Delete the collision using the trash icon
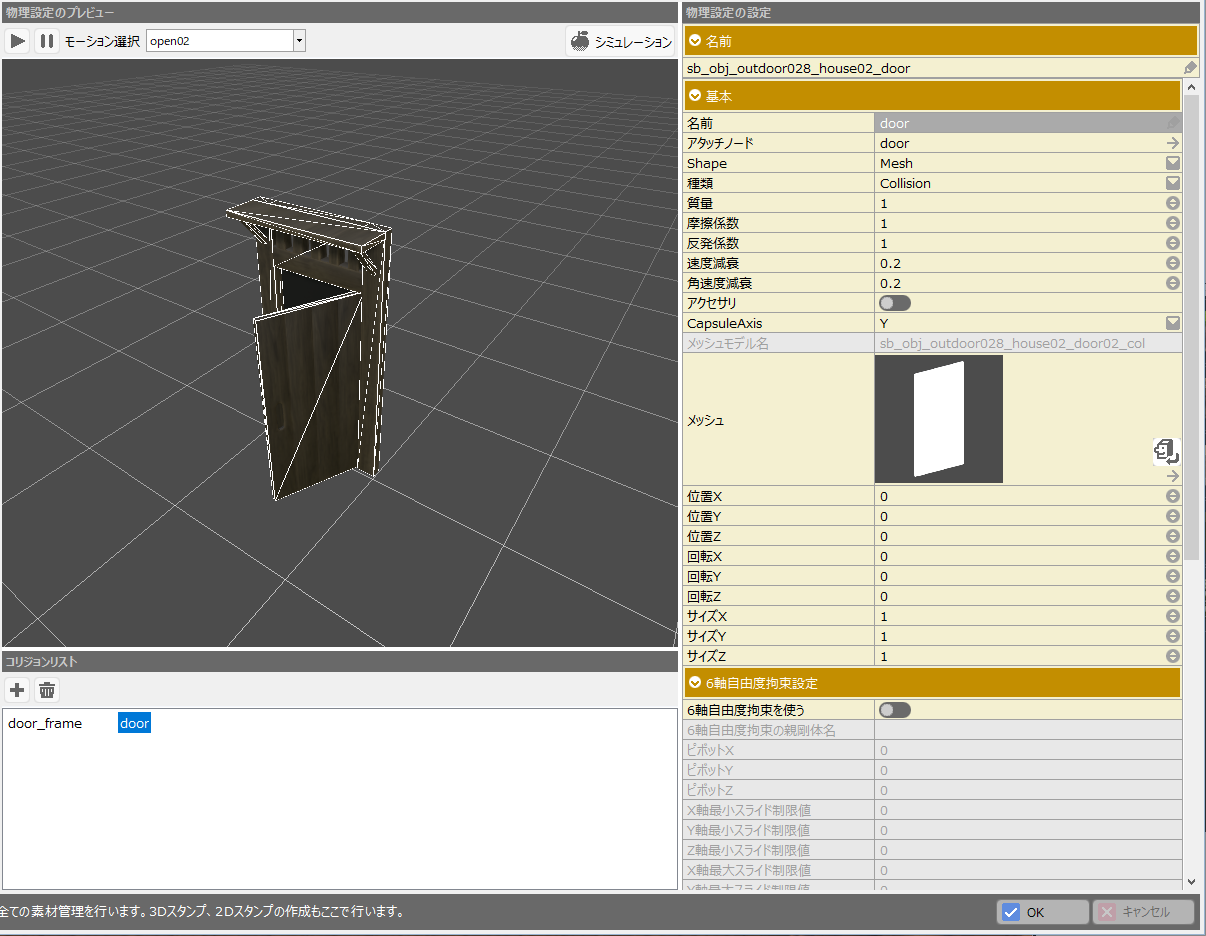This screenshot has width=1206, height=936. point(47,690)
